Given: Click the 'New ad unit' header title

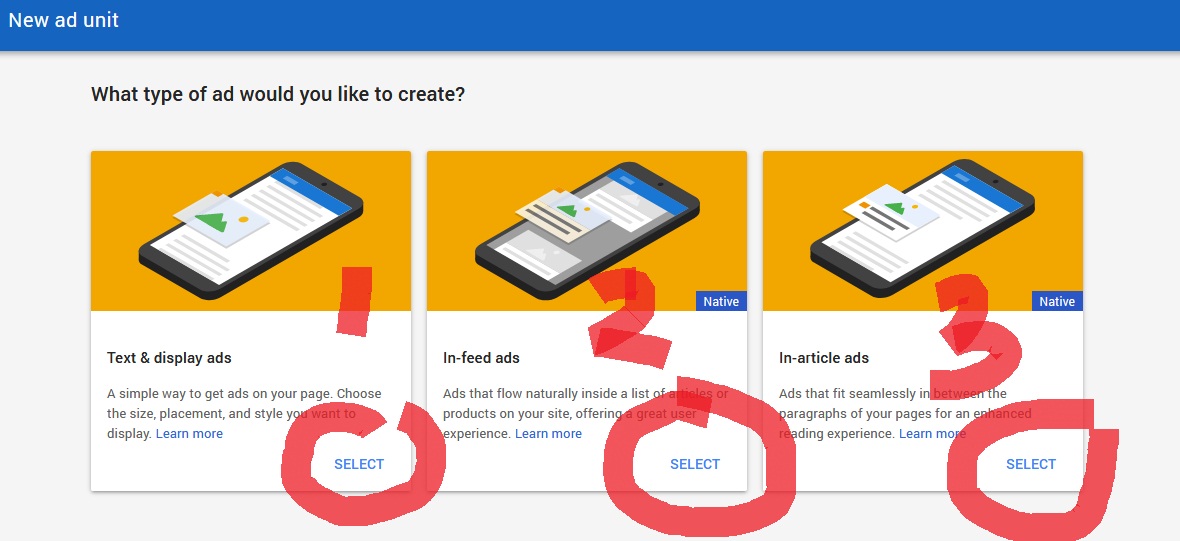Looking at the screenshot, I should pos(64,20).
